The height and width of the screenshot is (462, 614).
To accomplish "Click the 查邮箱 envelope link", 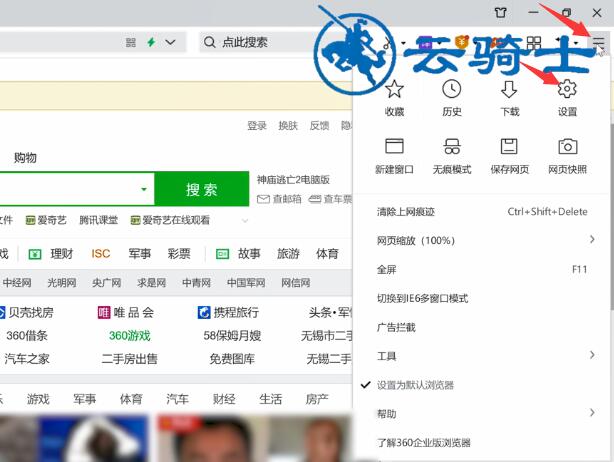I will tap(279, 199).
